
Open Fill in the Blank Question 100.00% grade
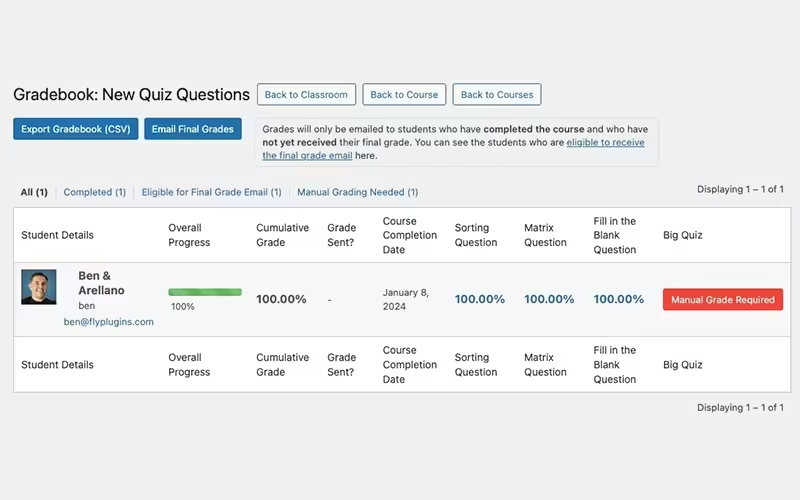(x=619, y=299)
